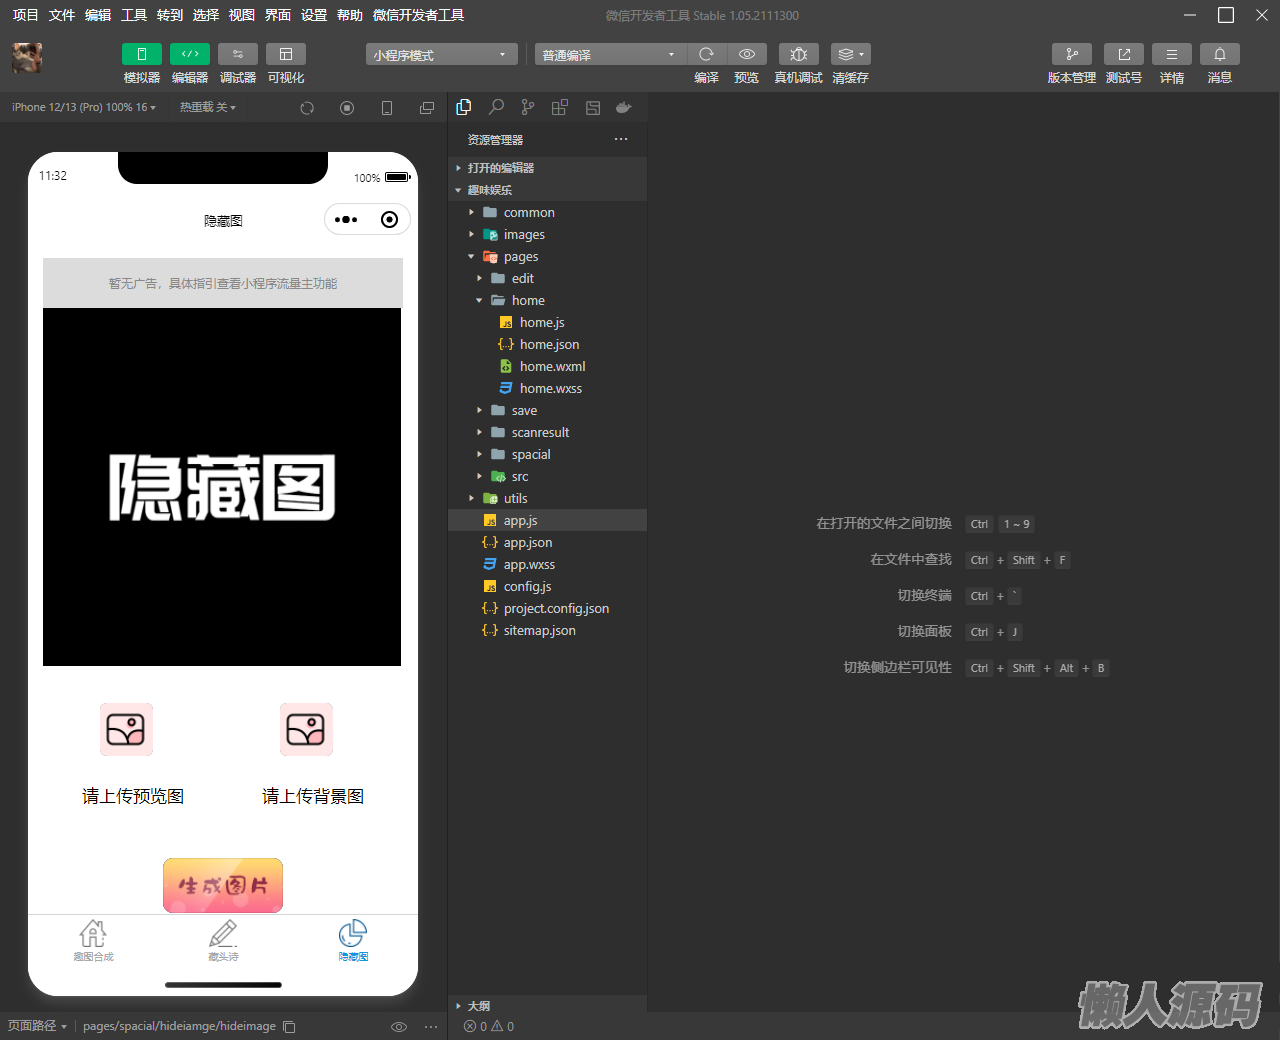Click the 编译 compile refresh icon
This screenshot has height=1040, width=1280.
[x=706, y=54]
